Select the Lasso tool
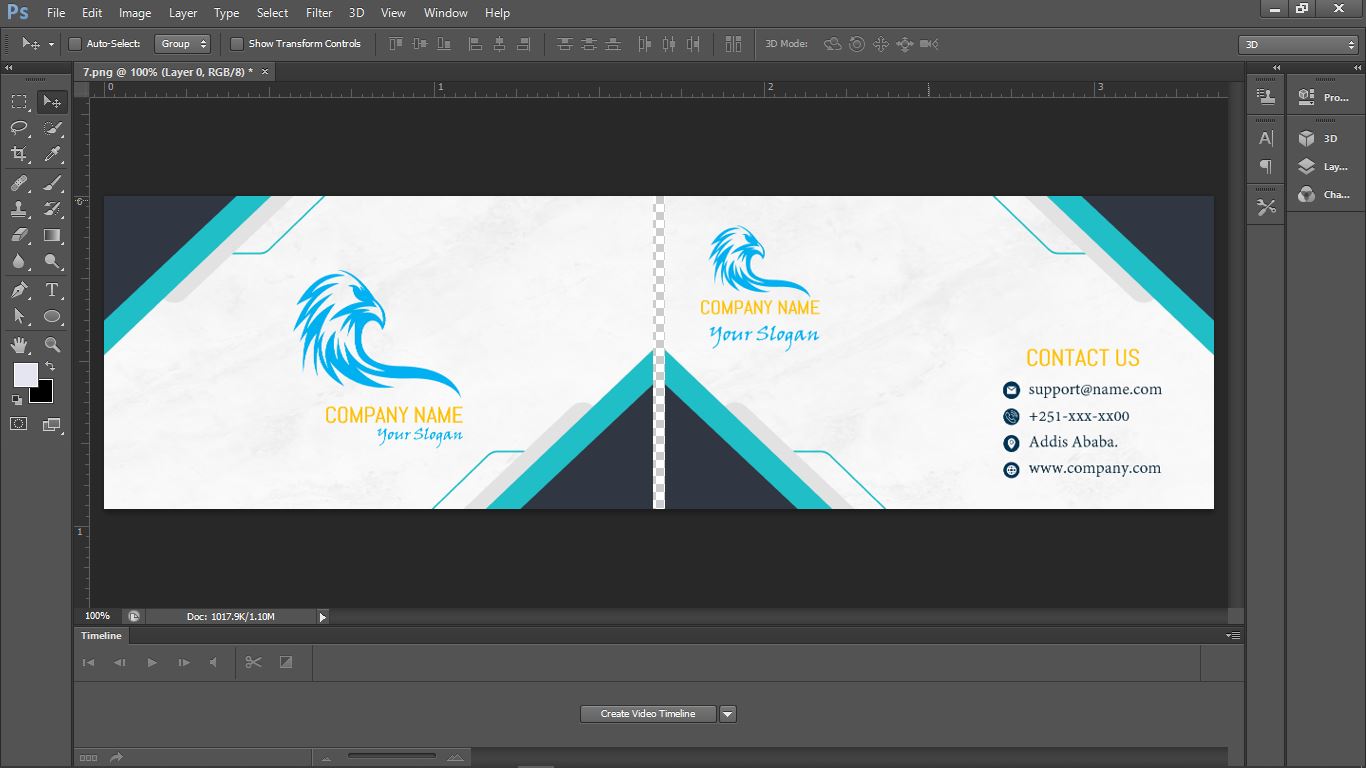Image resolution: width=1366 pixels, height=768 pixels. (x=19, y=128)
